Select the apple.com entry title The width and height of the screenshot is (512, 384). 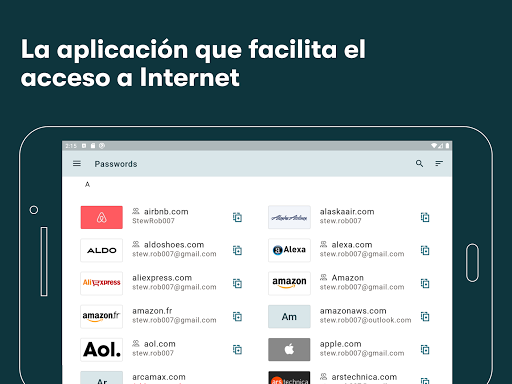click(x=340, y=344)
